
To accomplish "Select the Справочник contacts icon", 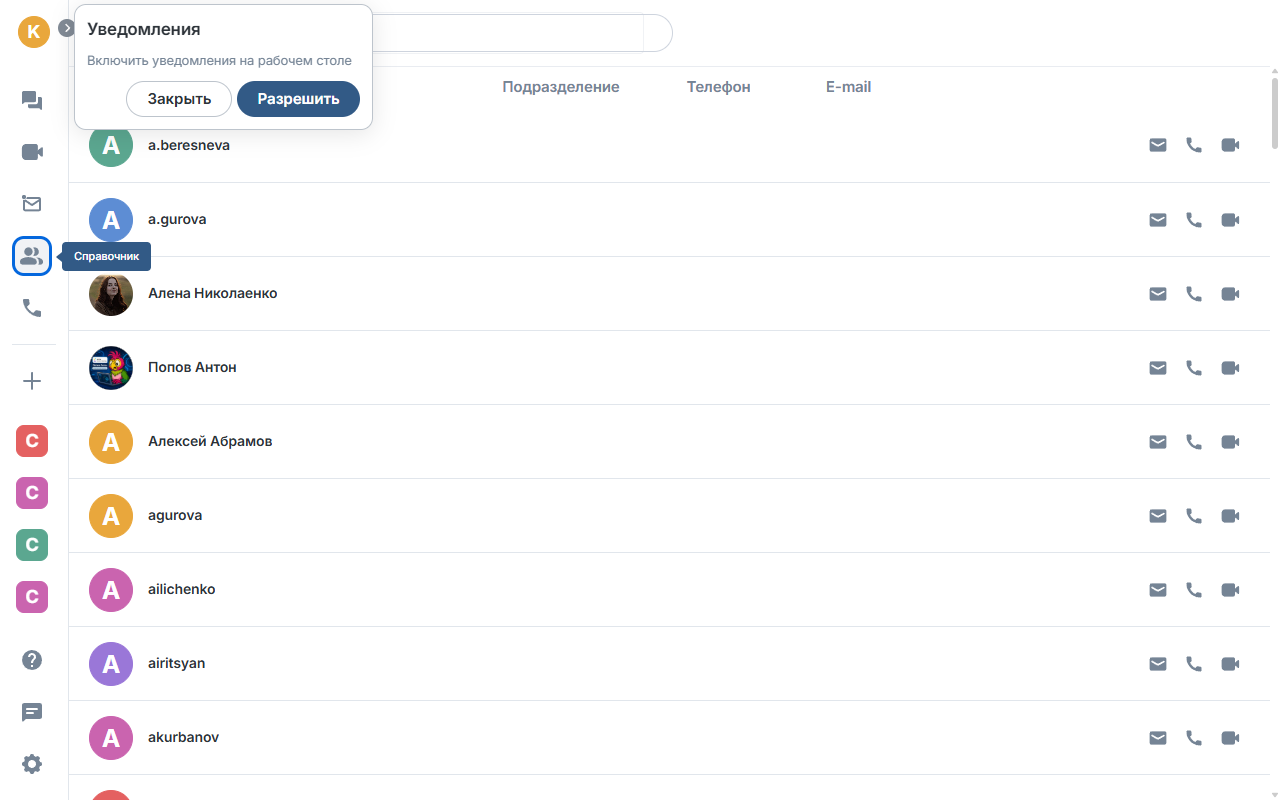I will 32,256.
